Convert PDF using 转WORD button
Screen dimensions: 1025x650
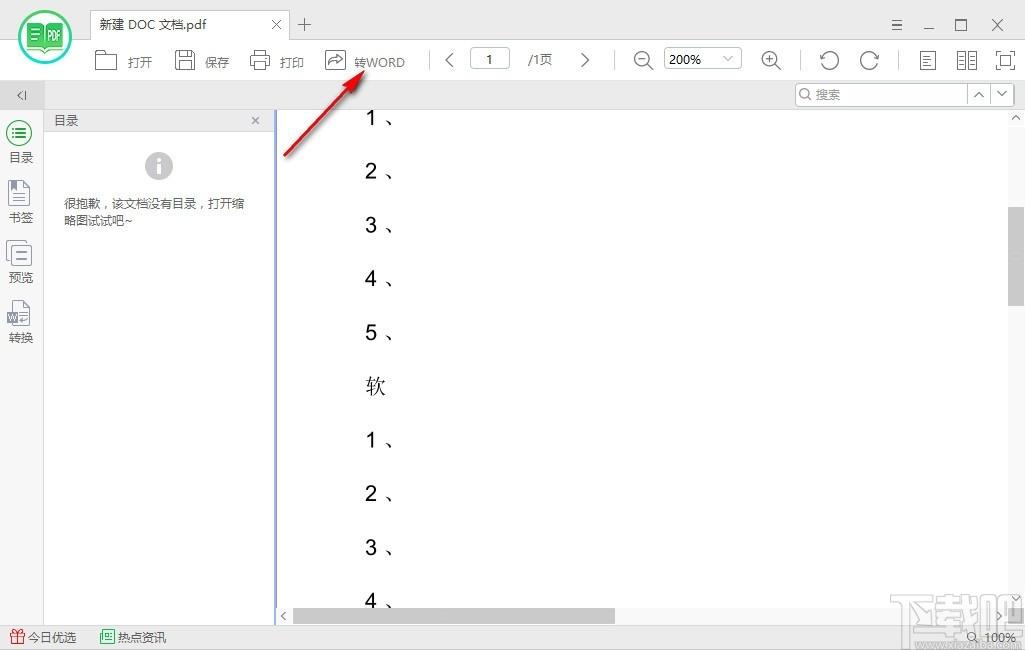(x=365, y=61)
